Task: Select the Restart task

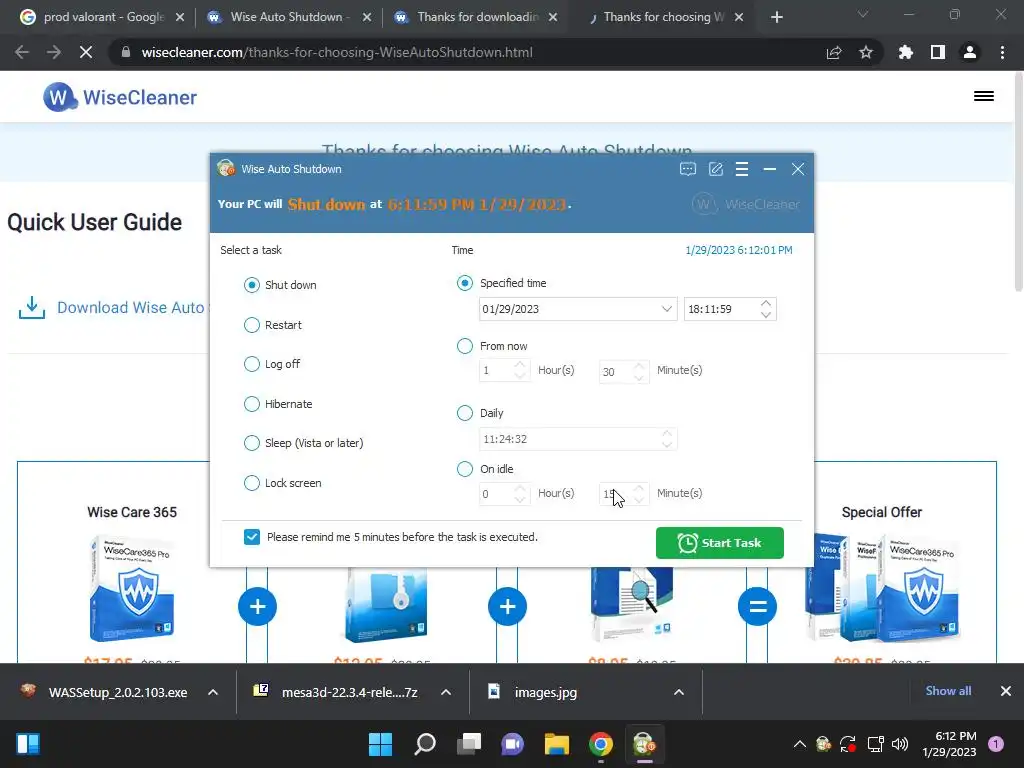Action: (252, 325)
